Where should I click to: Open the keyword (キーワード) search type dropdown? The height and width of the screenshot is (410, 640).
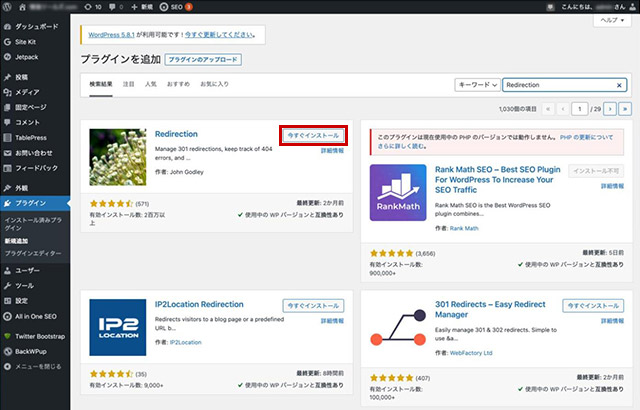477,85
